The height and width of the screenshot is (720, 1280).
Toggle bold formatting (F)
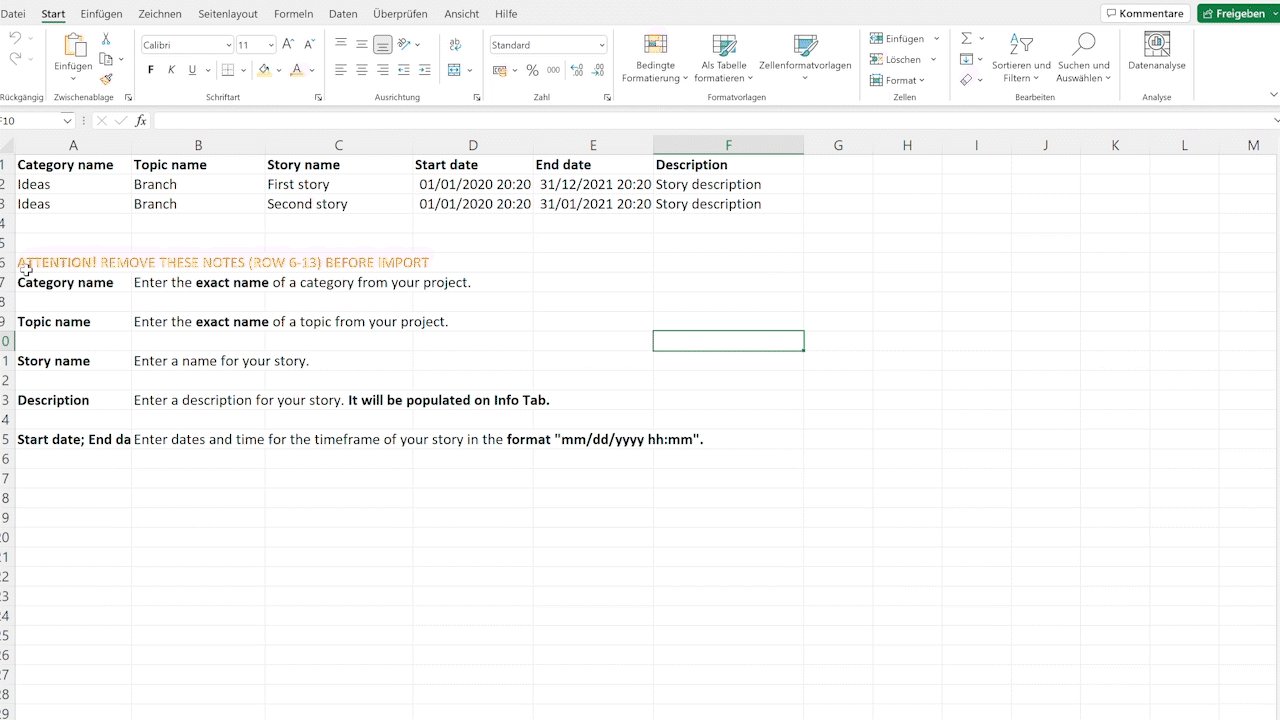pos(151,70)
